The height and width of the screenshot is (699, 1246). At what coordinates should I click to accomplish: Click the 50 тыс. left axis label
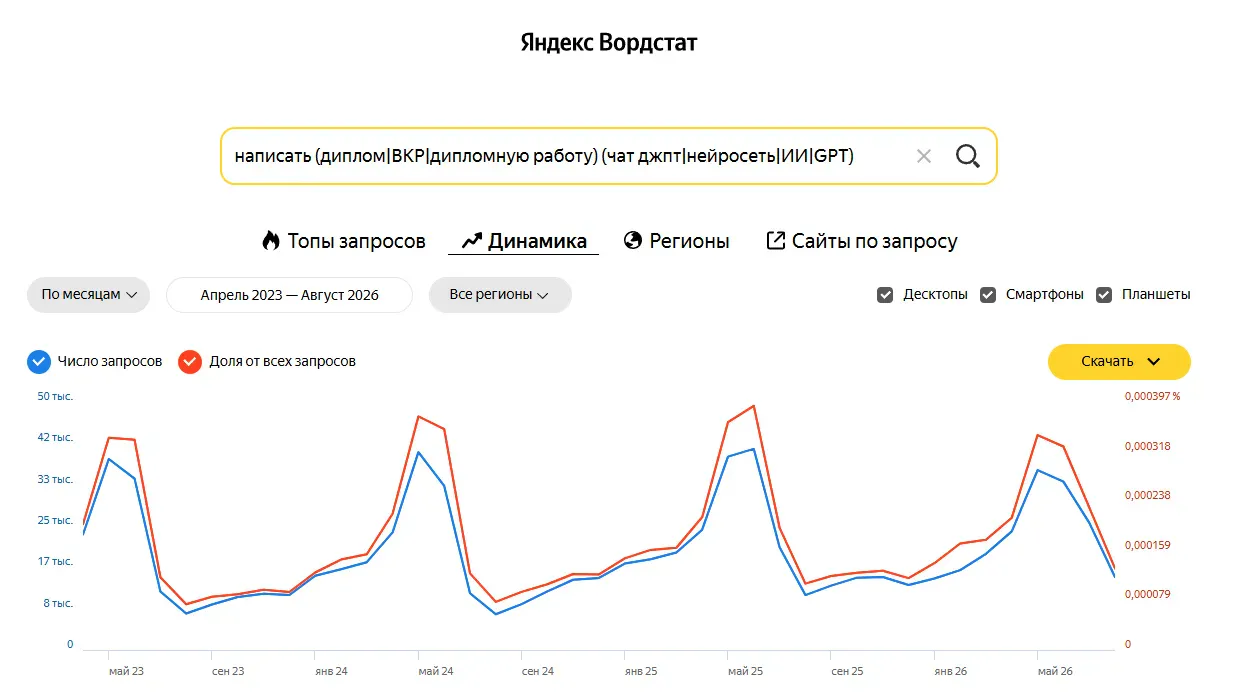(56, 397)
